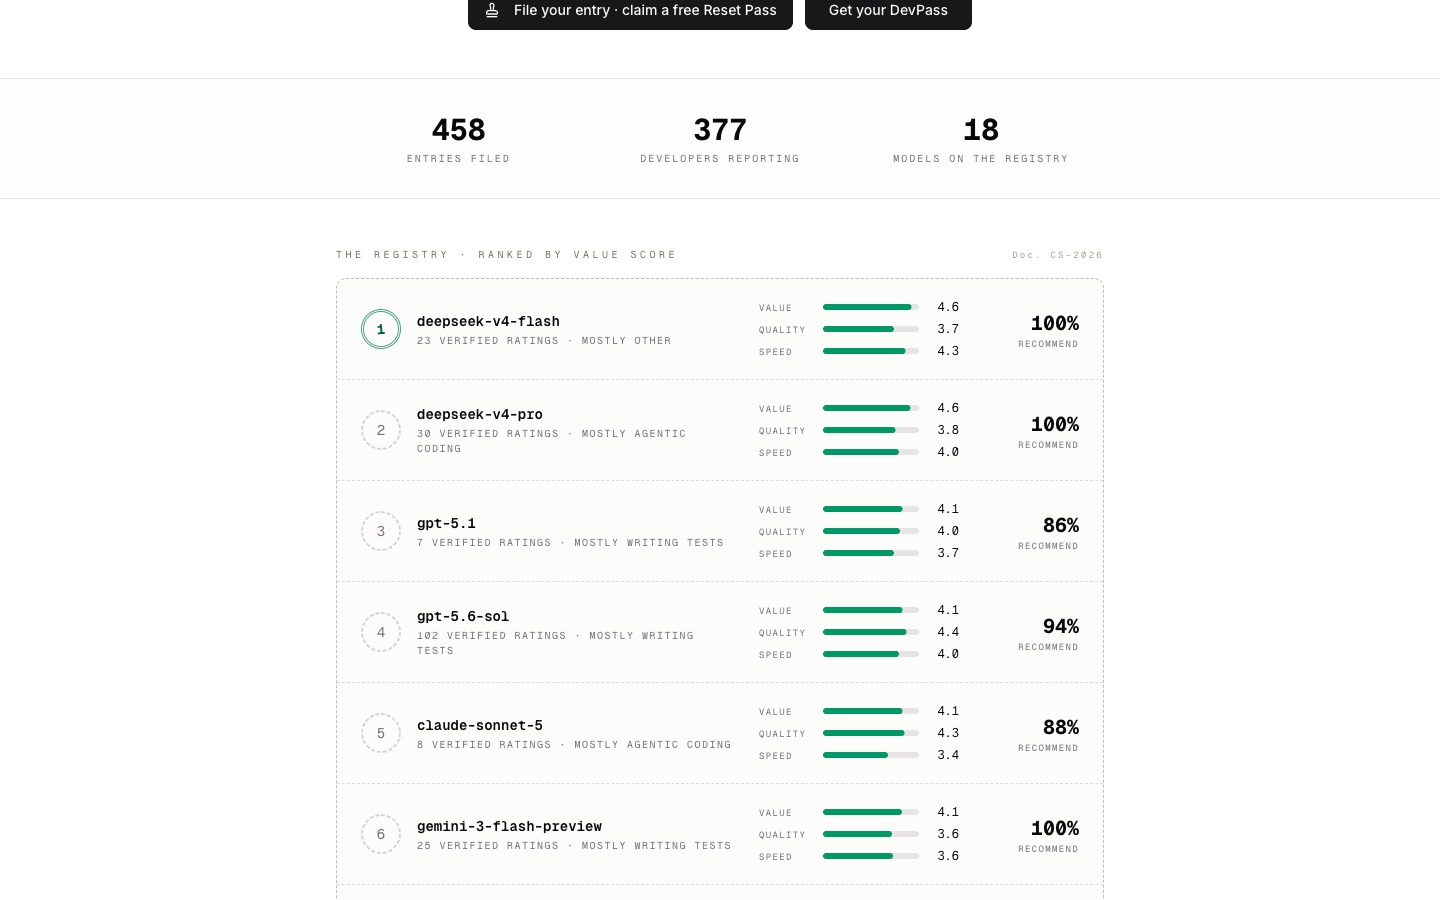Click gpt-5.6-sol Quality progress bar

pos(871,632)
